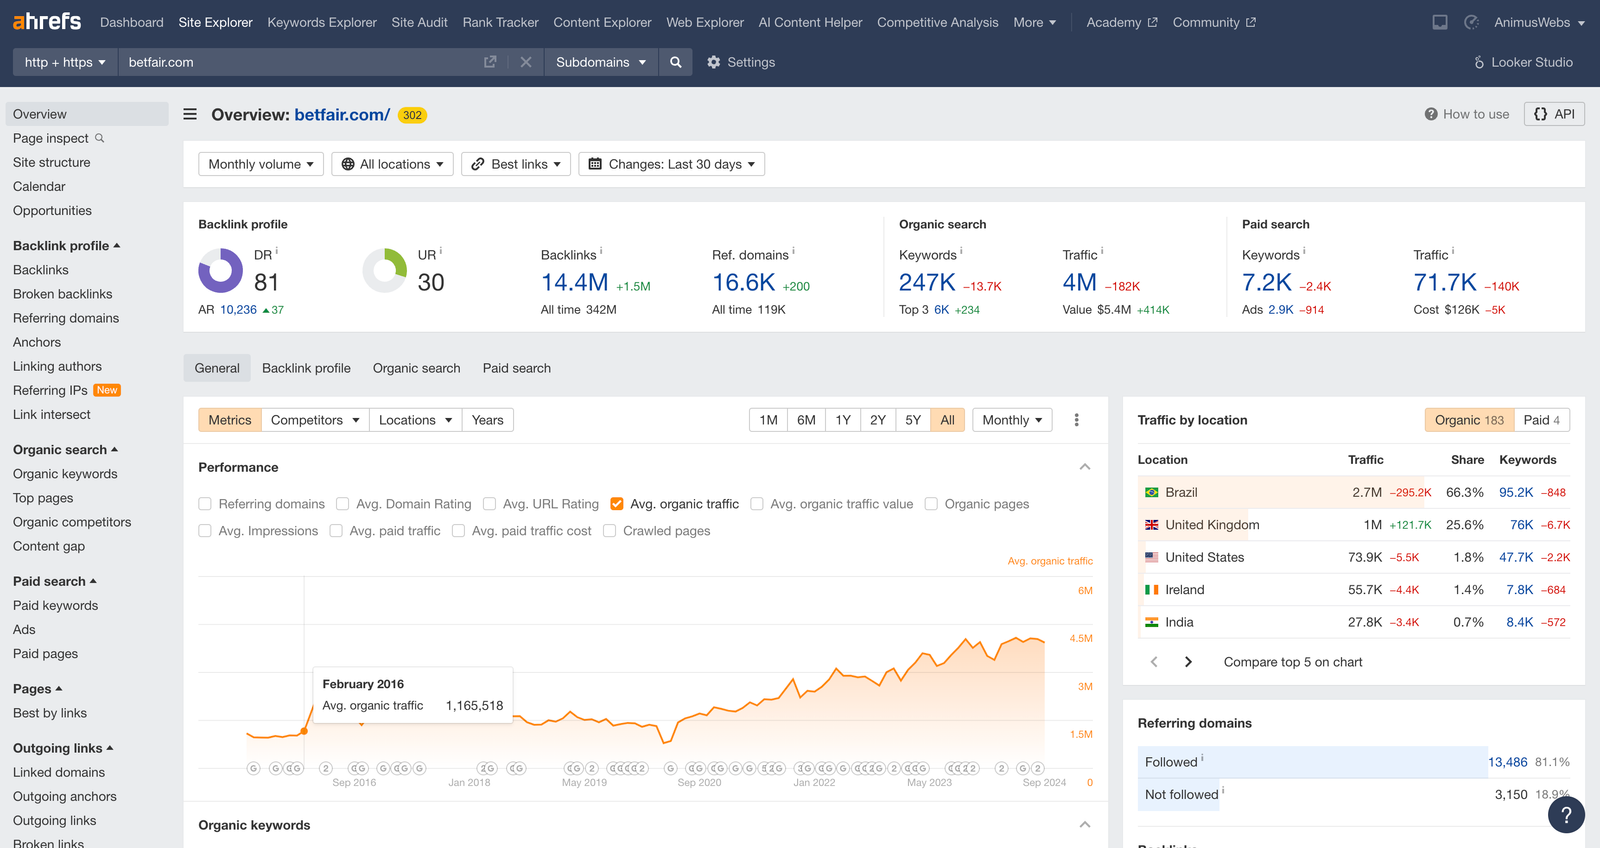Open chart three-dot options menu
1600x848 pixels.
click(1077, 420)
